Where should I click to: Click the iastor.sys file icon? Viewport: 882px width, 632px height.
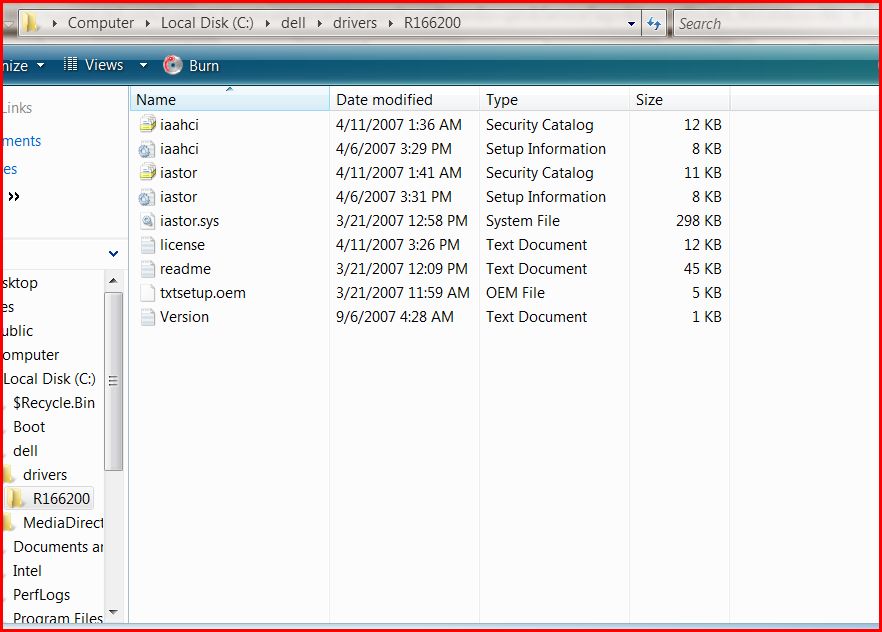(147, 221)
